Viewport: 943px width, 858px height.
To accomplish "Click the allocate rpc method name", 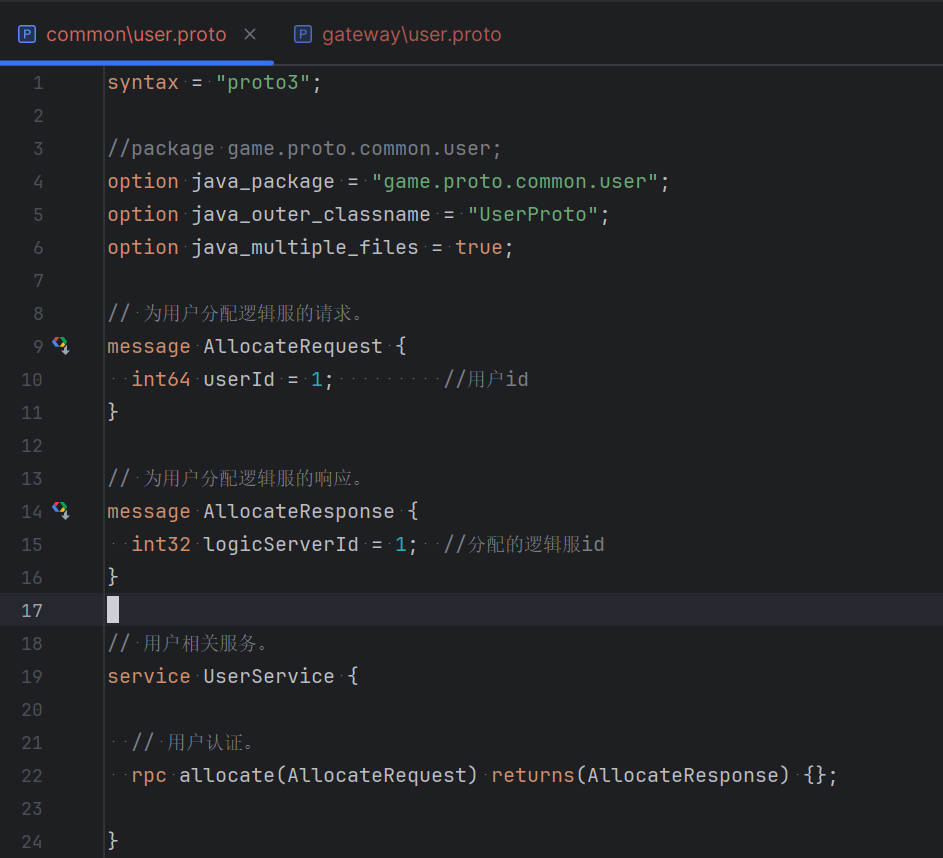I will [227, 776].
